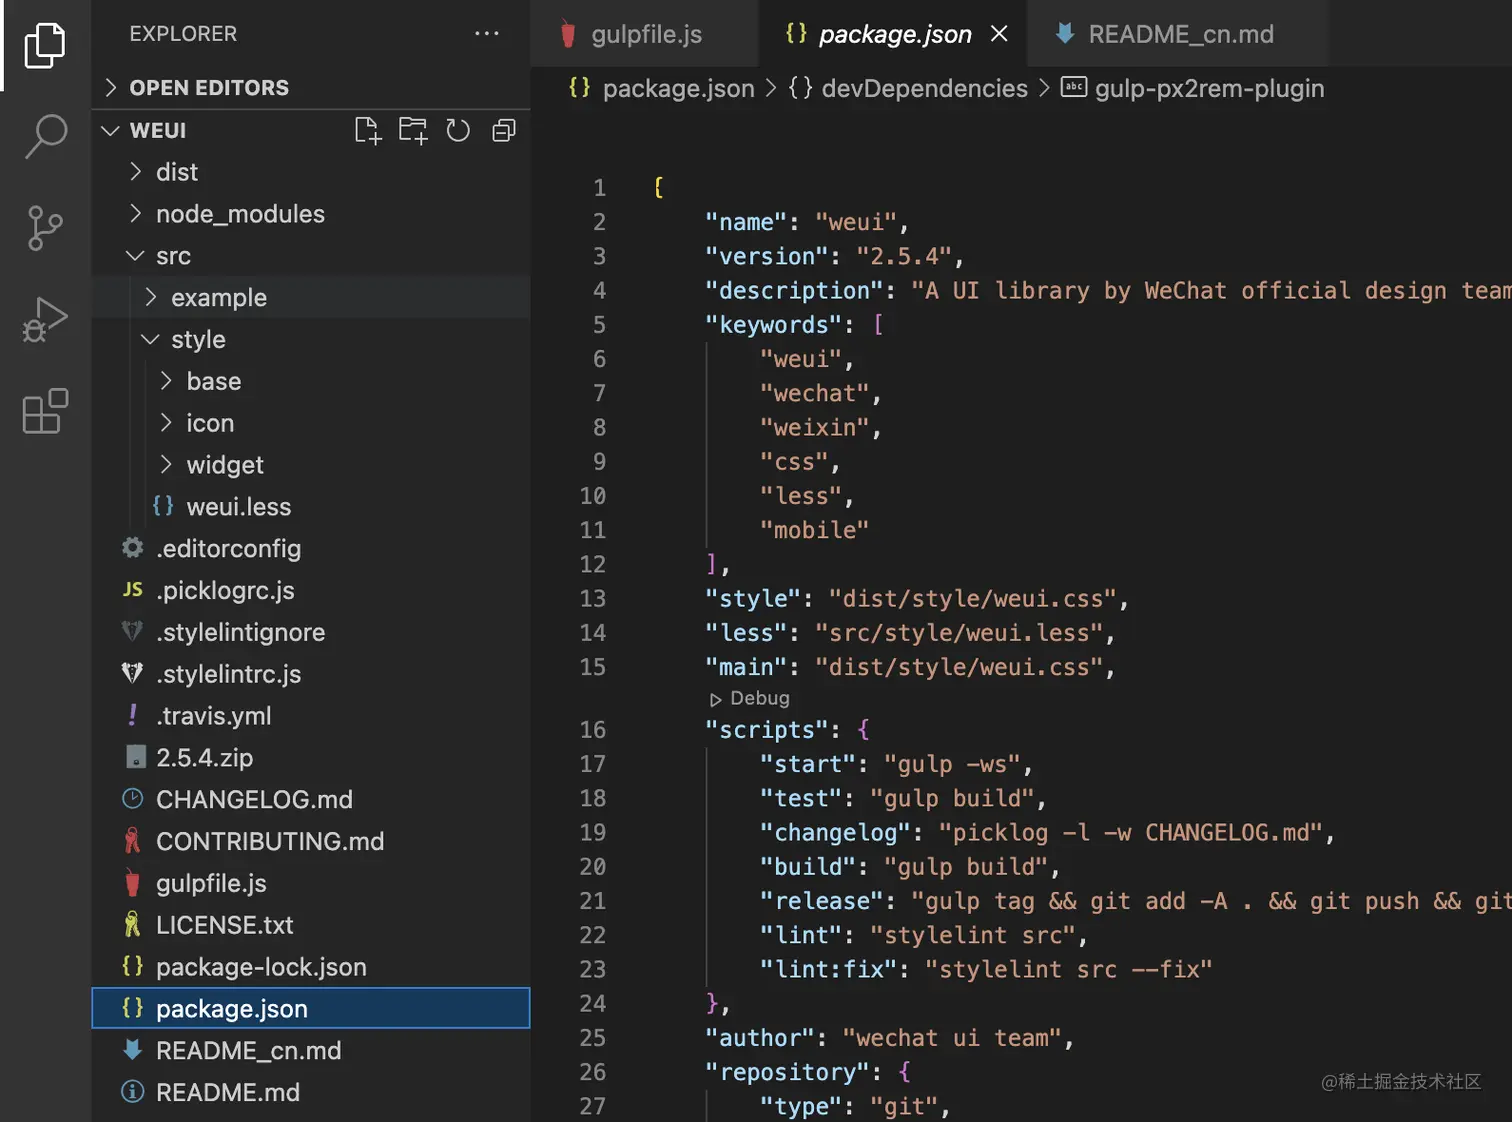1512x1122 pixels.
Task: Click the New File icon in WEUI header
Action: coord(367,131)
